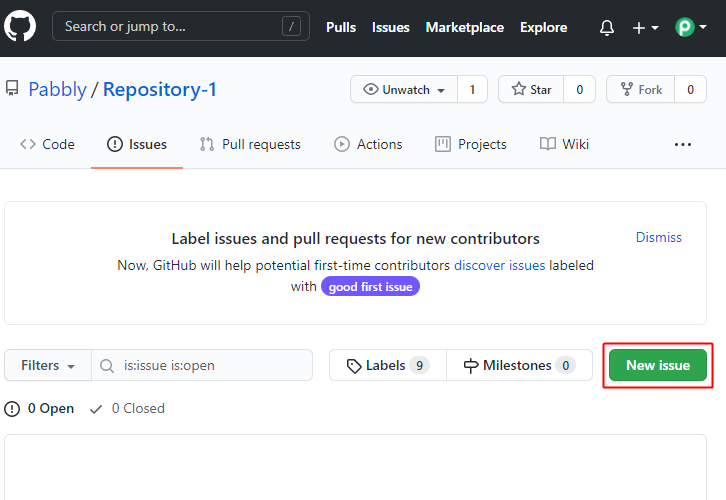Switch to the Code tab
Image resolution: width=726 pixels, height=500 pixels.
click(47, 144)
